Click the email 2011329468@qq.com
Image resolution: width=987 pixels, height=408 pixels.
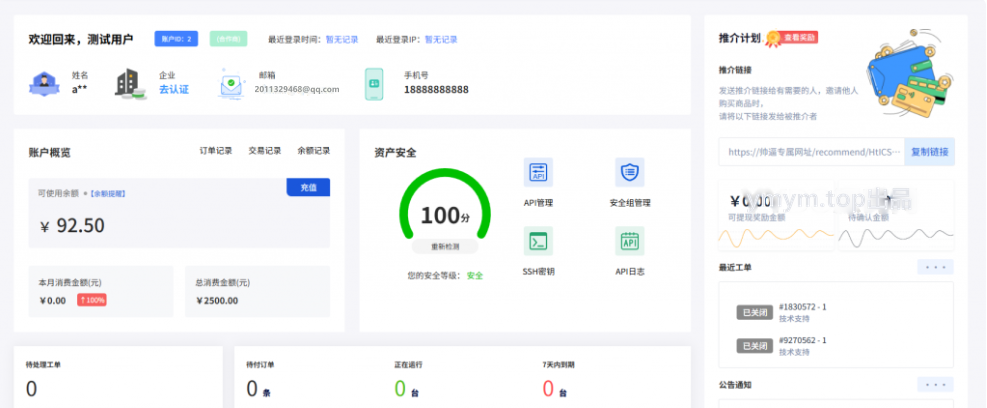point(297,89)
